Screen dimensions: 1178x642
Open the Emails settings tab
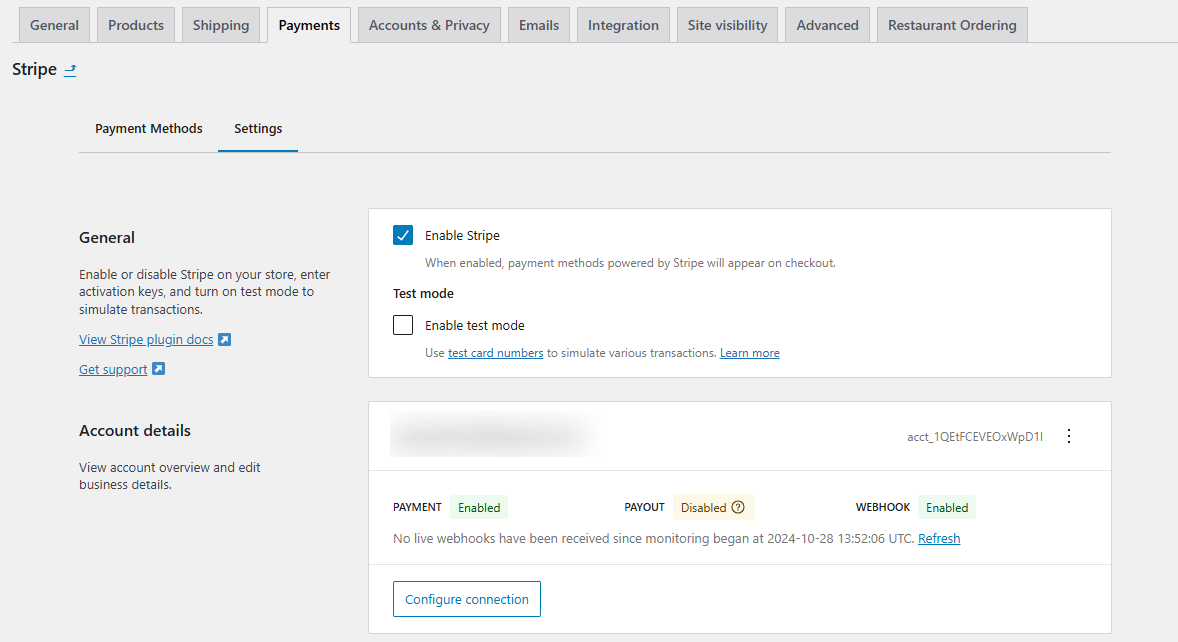point(538,24)
